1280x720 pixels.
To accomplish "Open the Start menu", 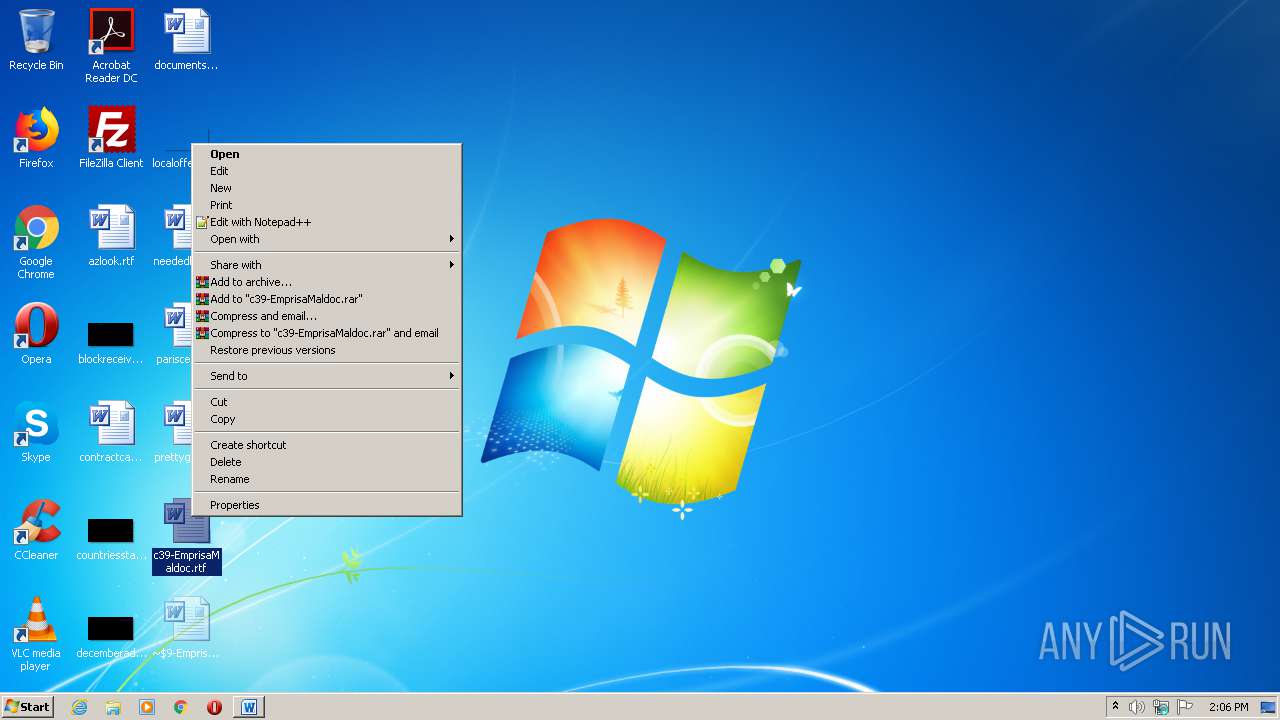I will point(28,707).
